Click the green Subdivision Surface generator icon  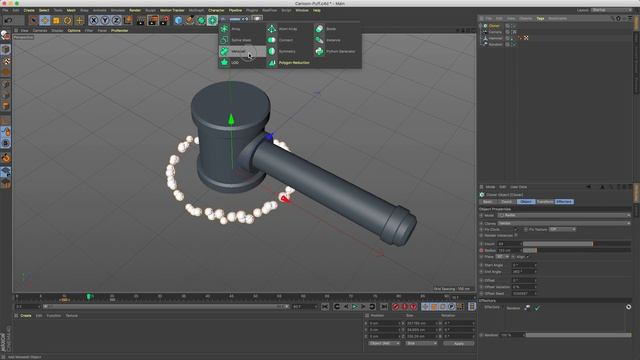click(201, 20)
